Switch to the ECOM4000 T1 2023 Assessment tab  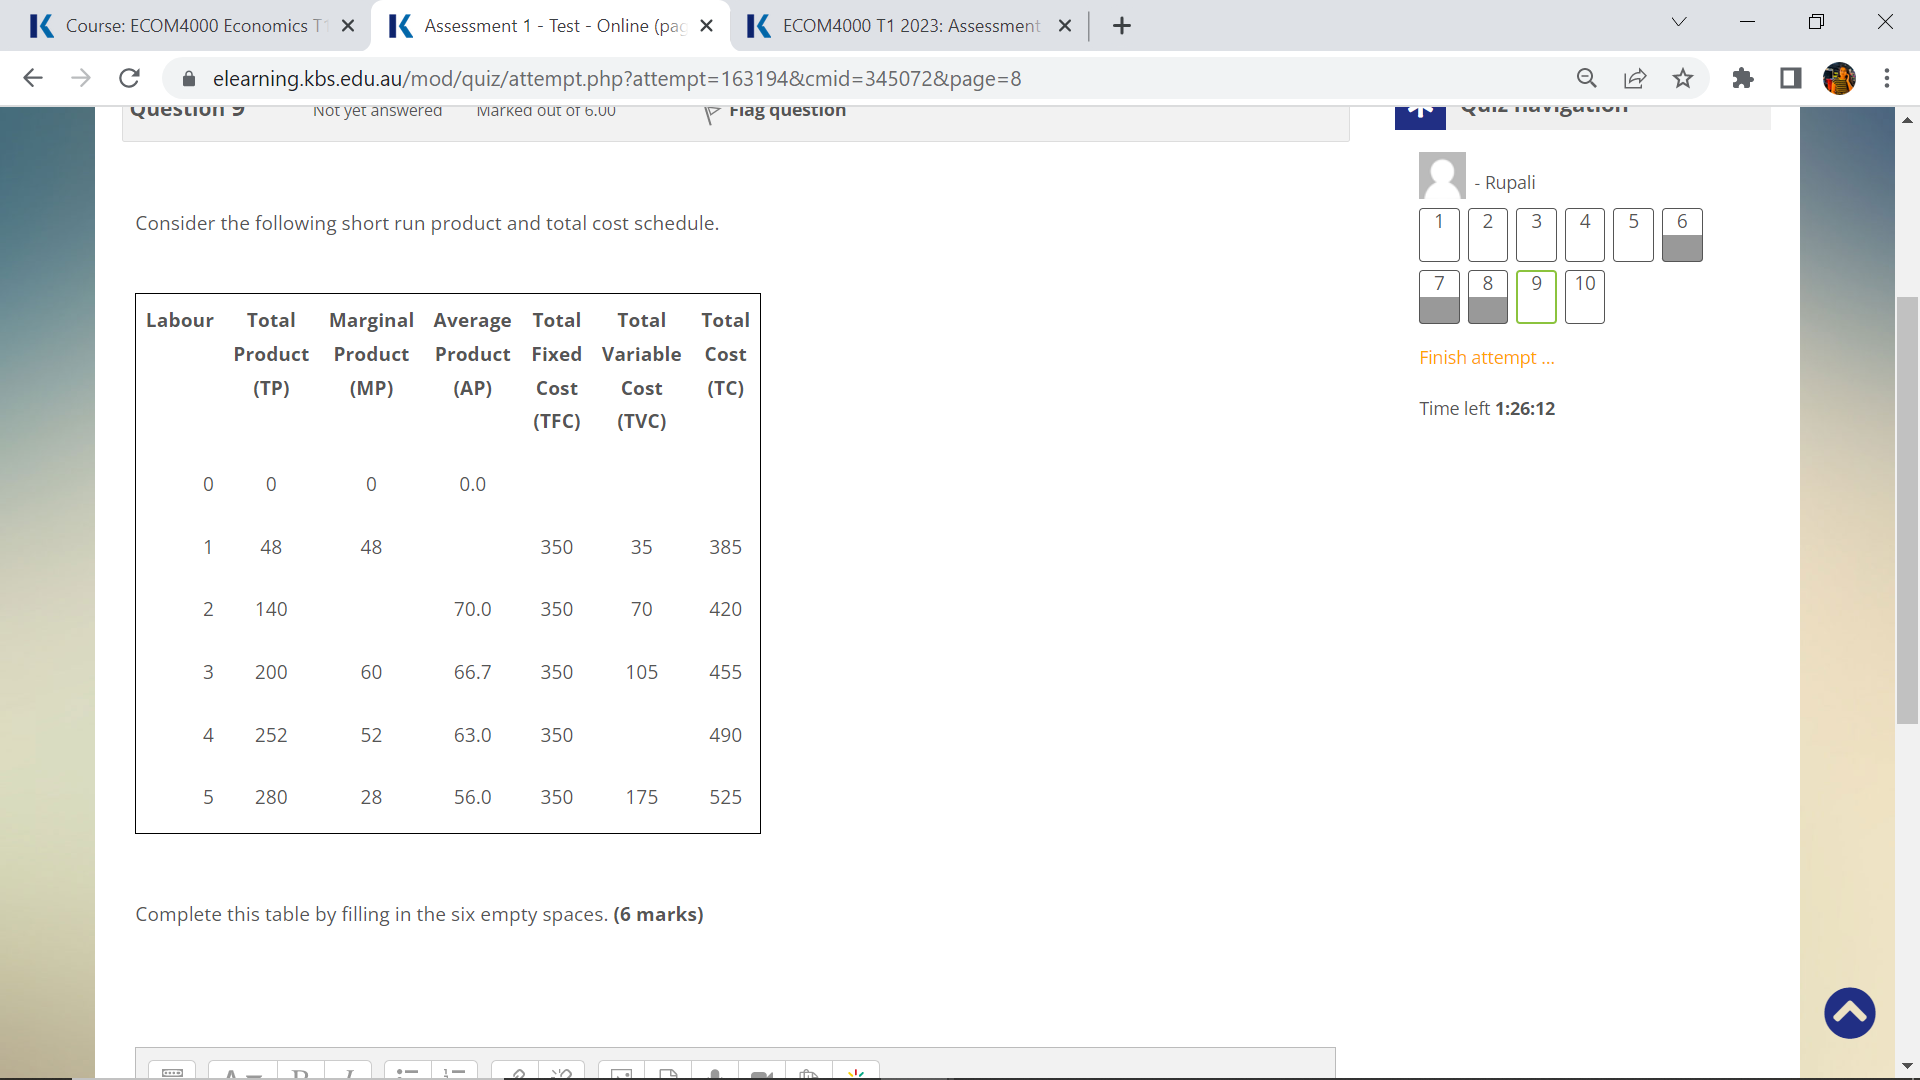900,25
